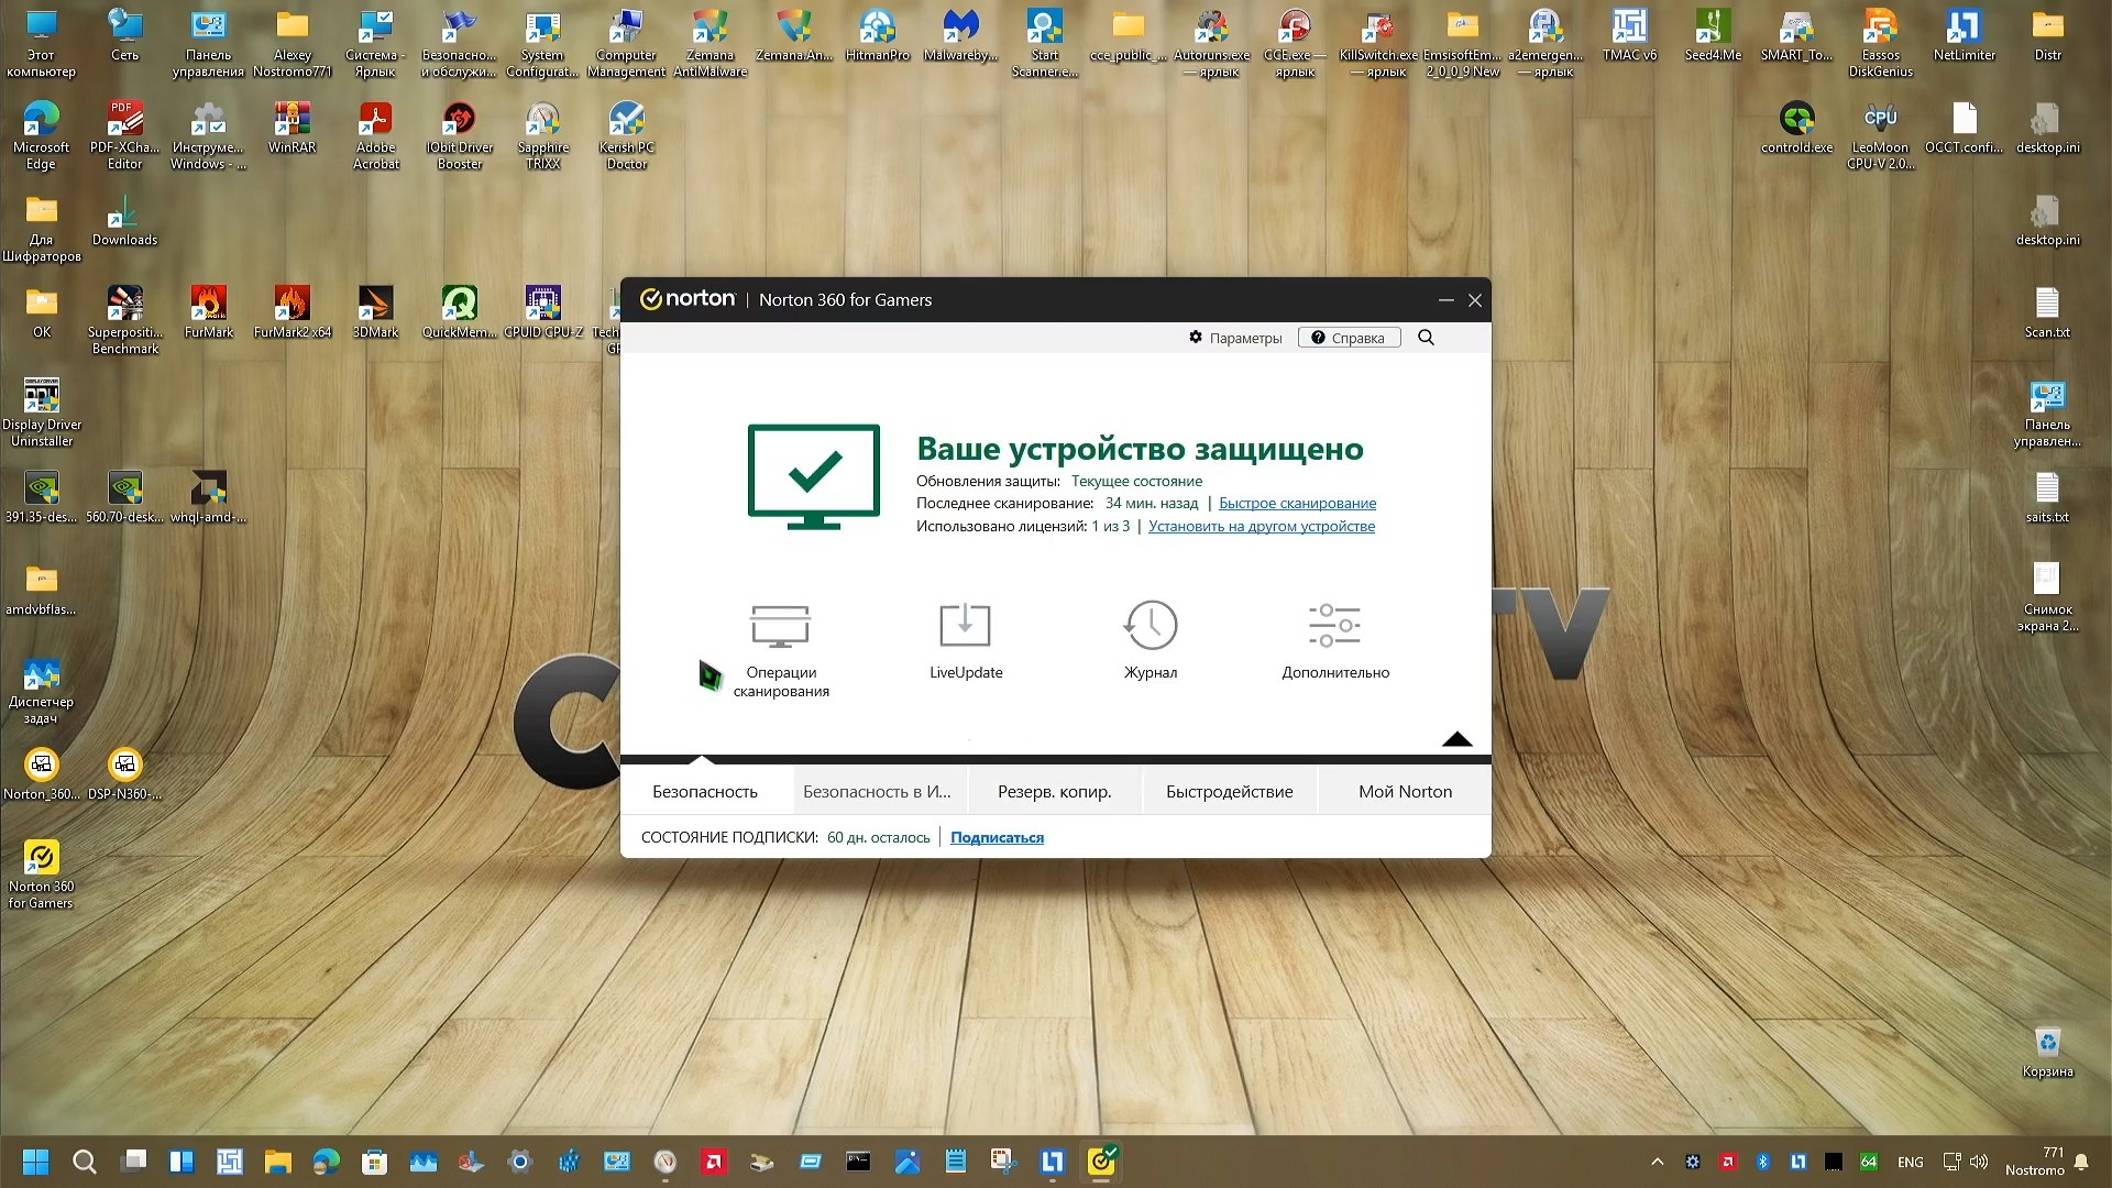Viewport: 2112px width, 1188px height.
Task: Click Подписаться subscription button
Action: pyautogui.click(x=997, y=837)
